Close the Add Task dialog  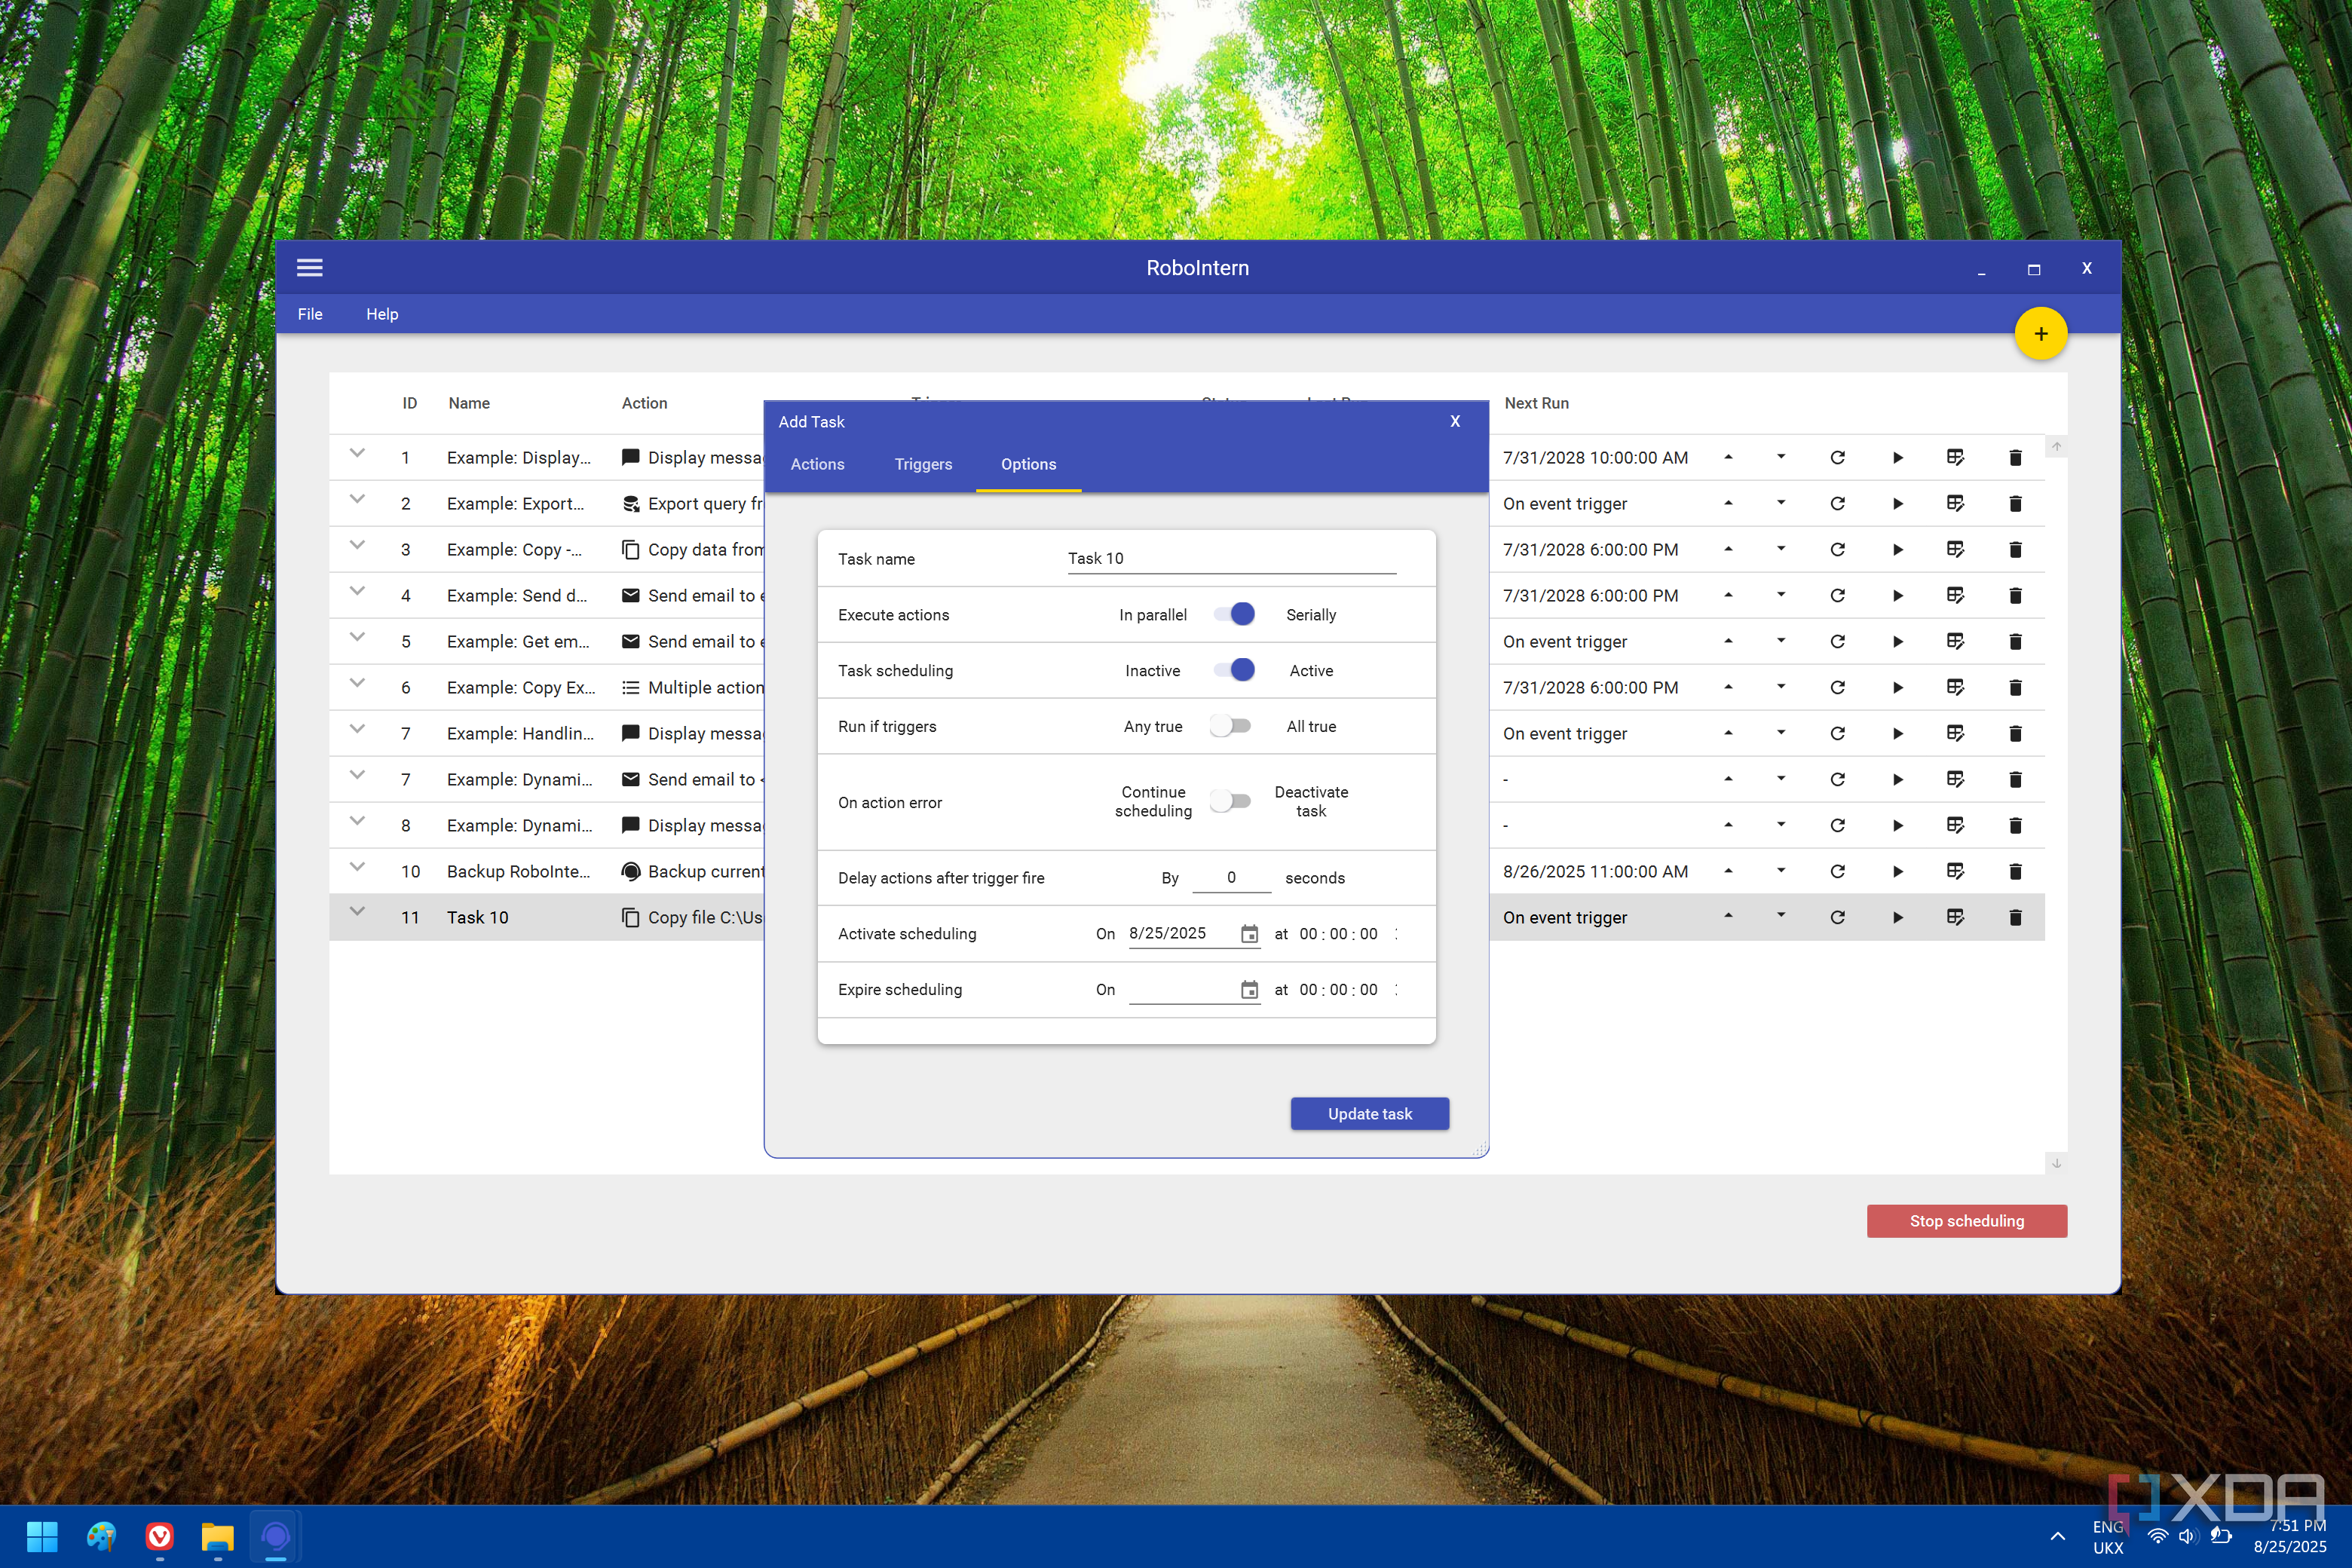[x=1455, y=421]
